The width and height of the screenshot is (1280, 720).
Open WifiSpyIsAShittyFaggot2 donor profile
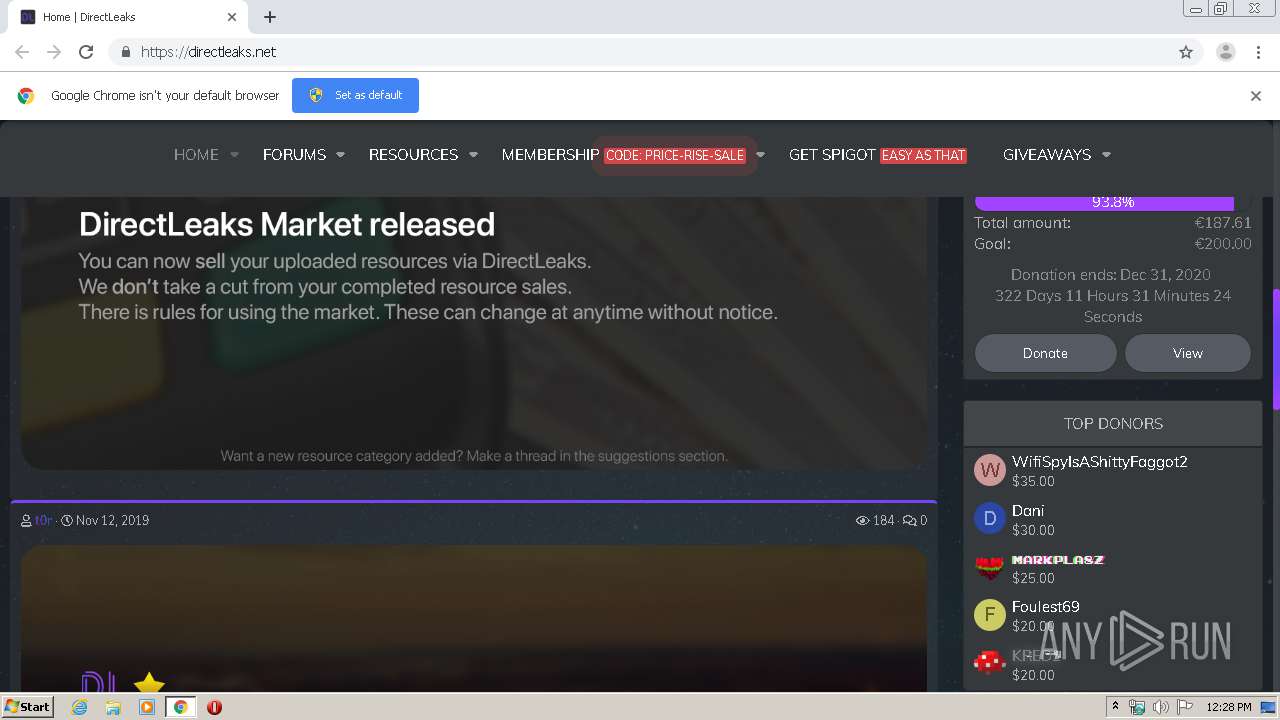[1100, 462]
